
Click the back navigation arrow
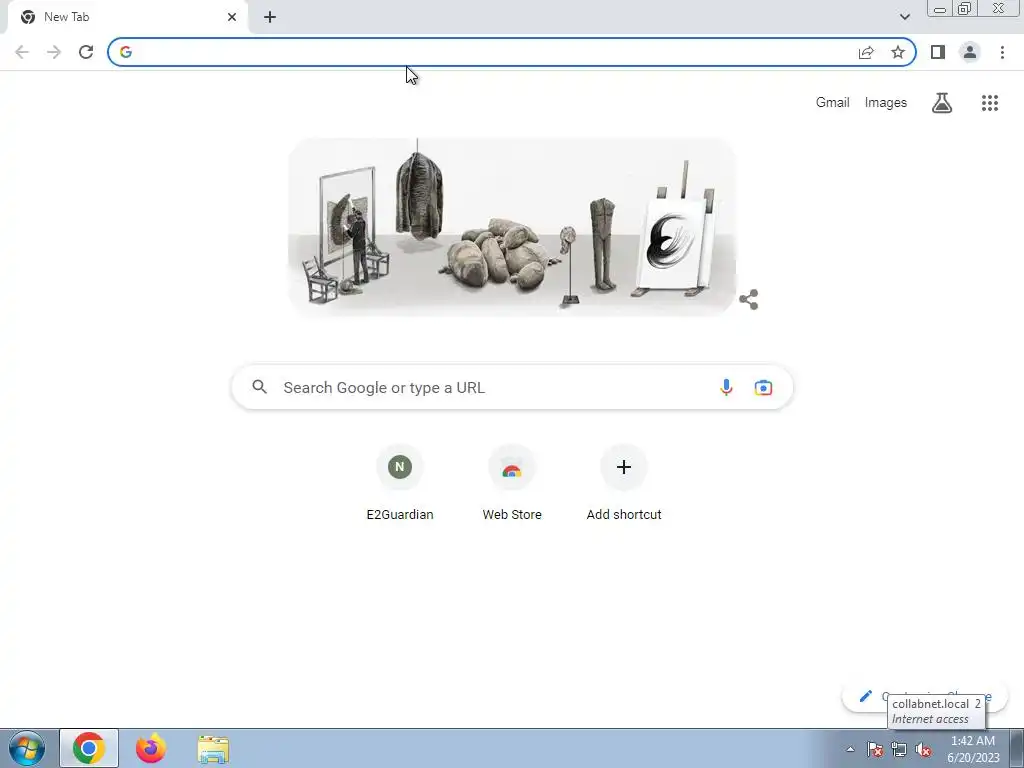tap(22, 52)
